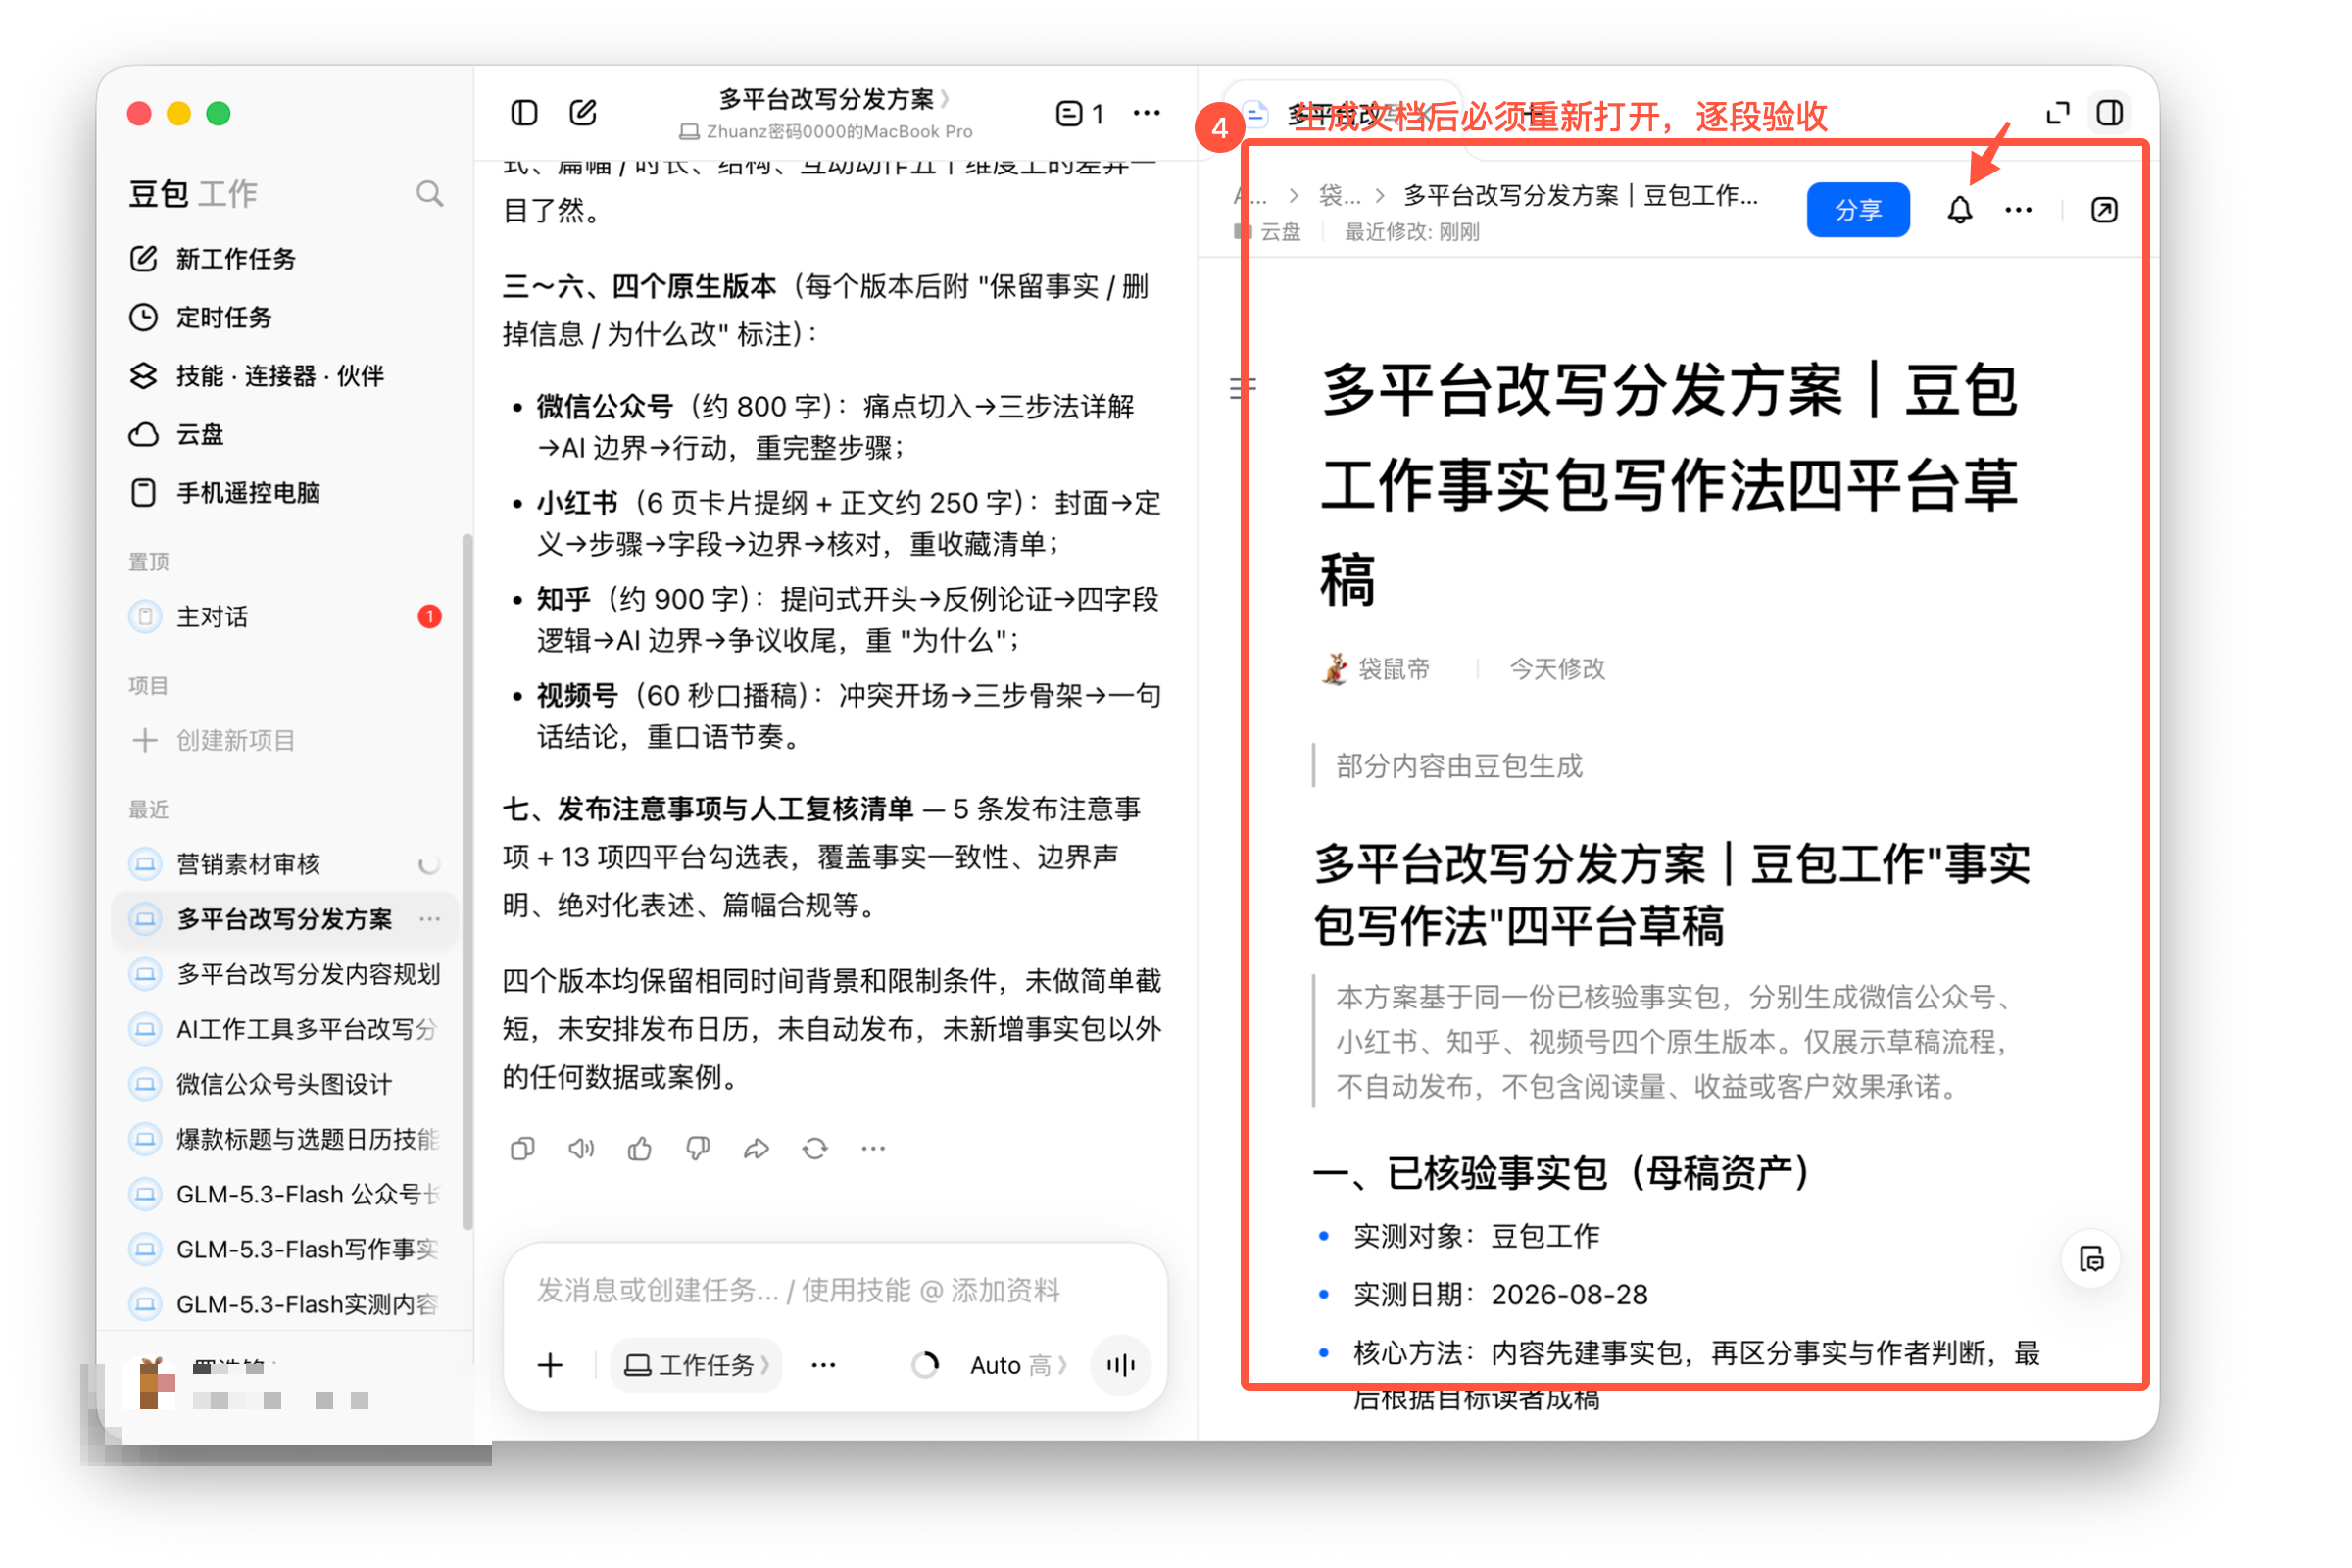Open more options in the input toolbar
The width and height of the screenshot is (2352, 1568).
point(823,1365)
